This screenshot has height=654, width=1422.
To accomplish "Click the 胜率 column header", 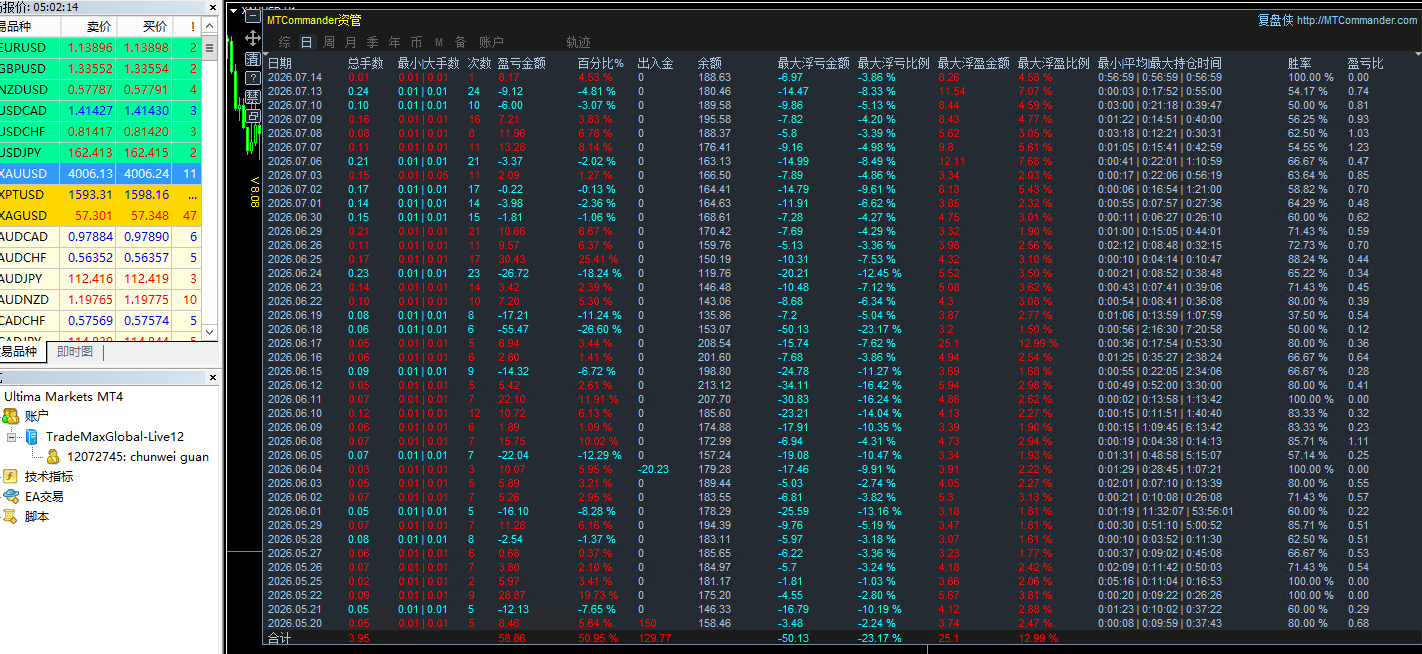I will click(x=1300, y=63).
